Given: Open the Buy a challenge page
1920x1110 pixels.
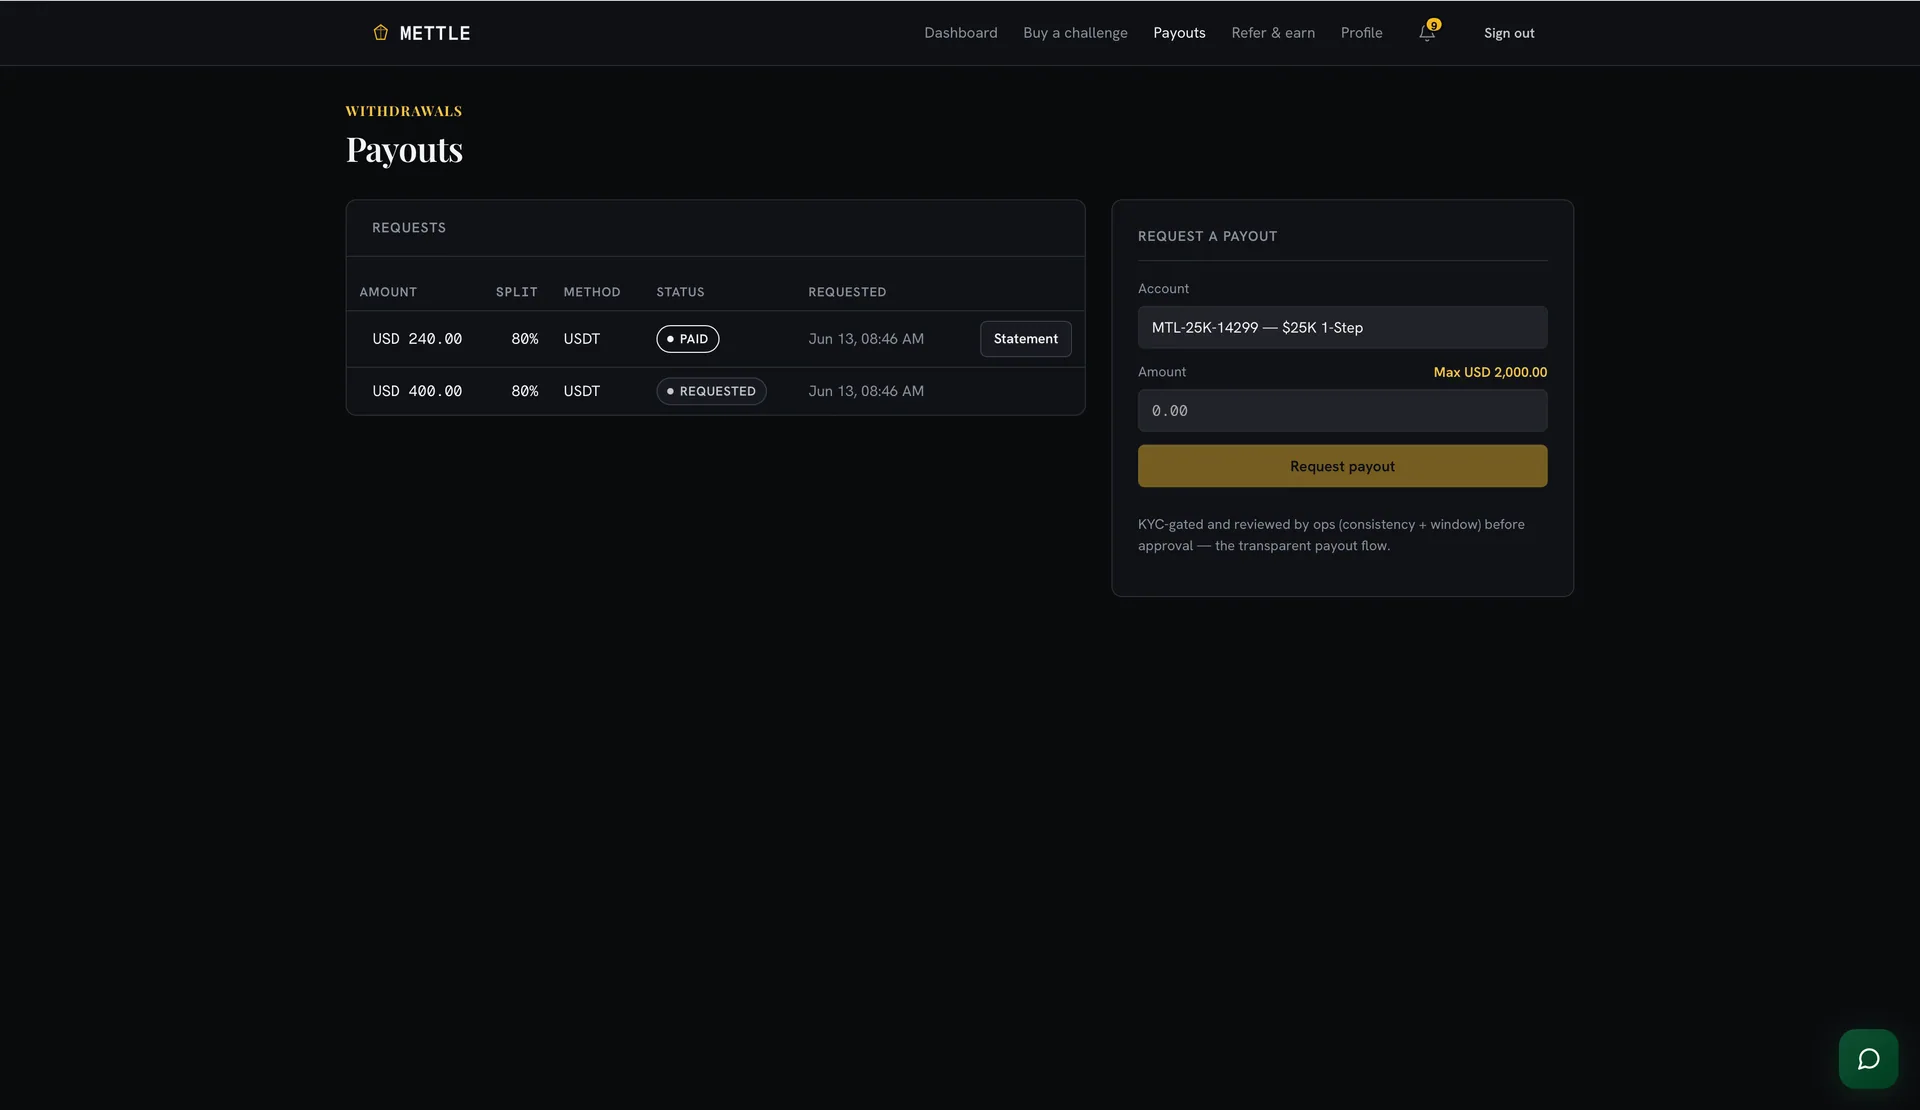Looking at the screenshot, I should (1075, 33).
